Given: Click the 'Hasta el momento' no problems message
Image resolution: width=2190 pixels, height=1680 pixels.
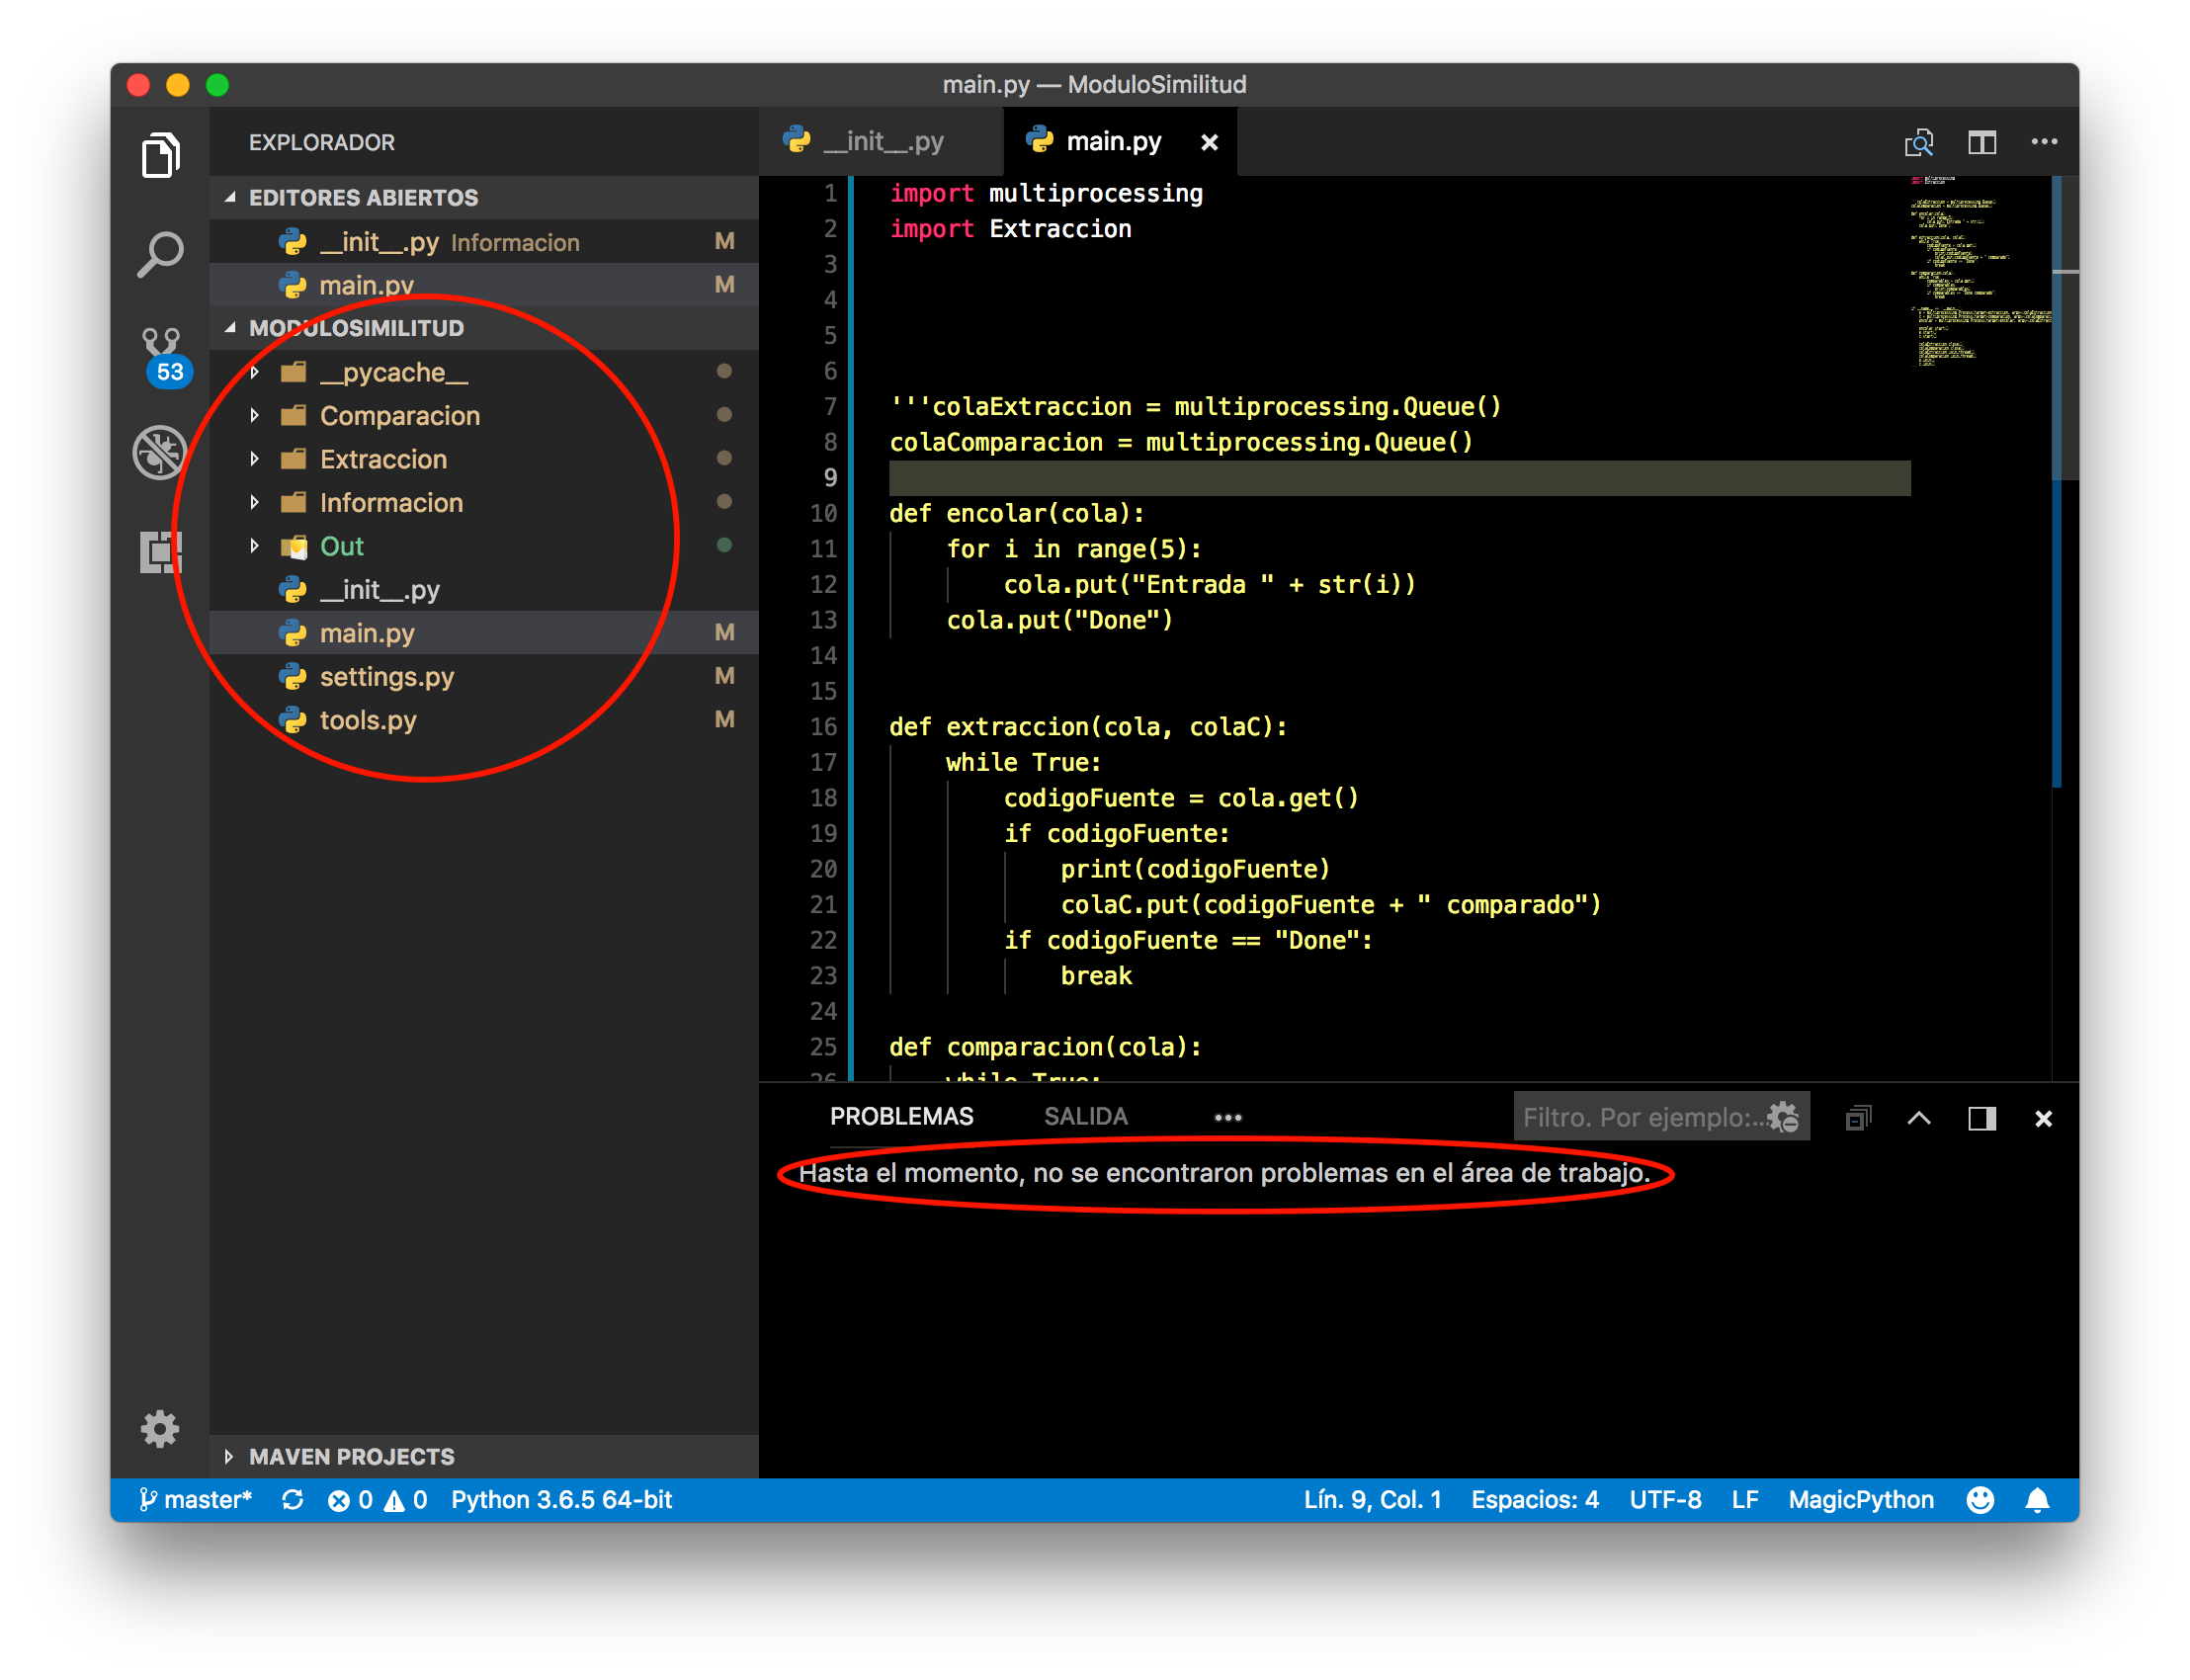Looking at the screenshot, I should click(1223, 1172).
